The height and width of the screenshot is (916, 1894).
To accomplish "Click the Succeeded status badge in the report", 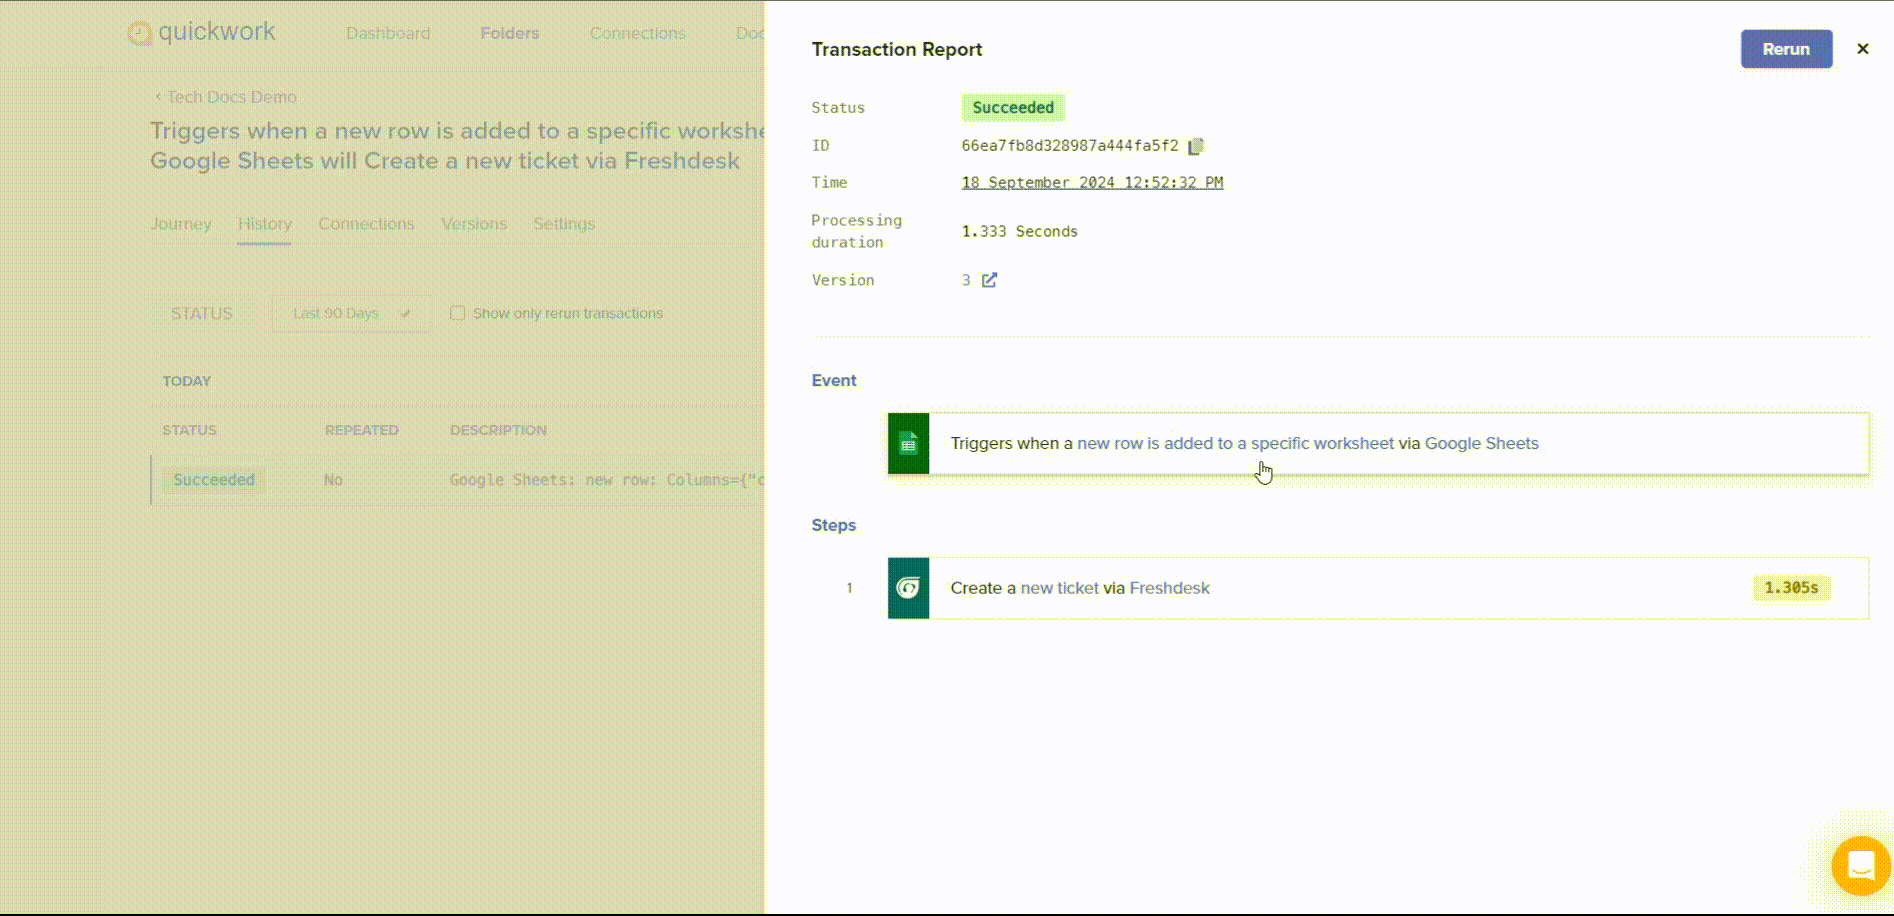I will [1013, 107].
